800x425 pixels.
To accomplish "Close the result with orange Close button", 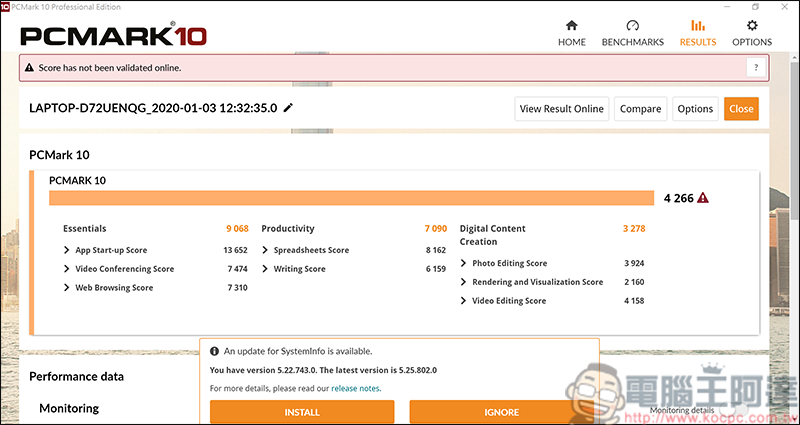I will (x=741, y=109).
